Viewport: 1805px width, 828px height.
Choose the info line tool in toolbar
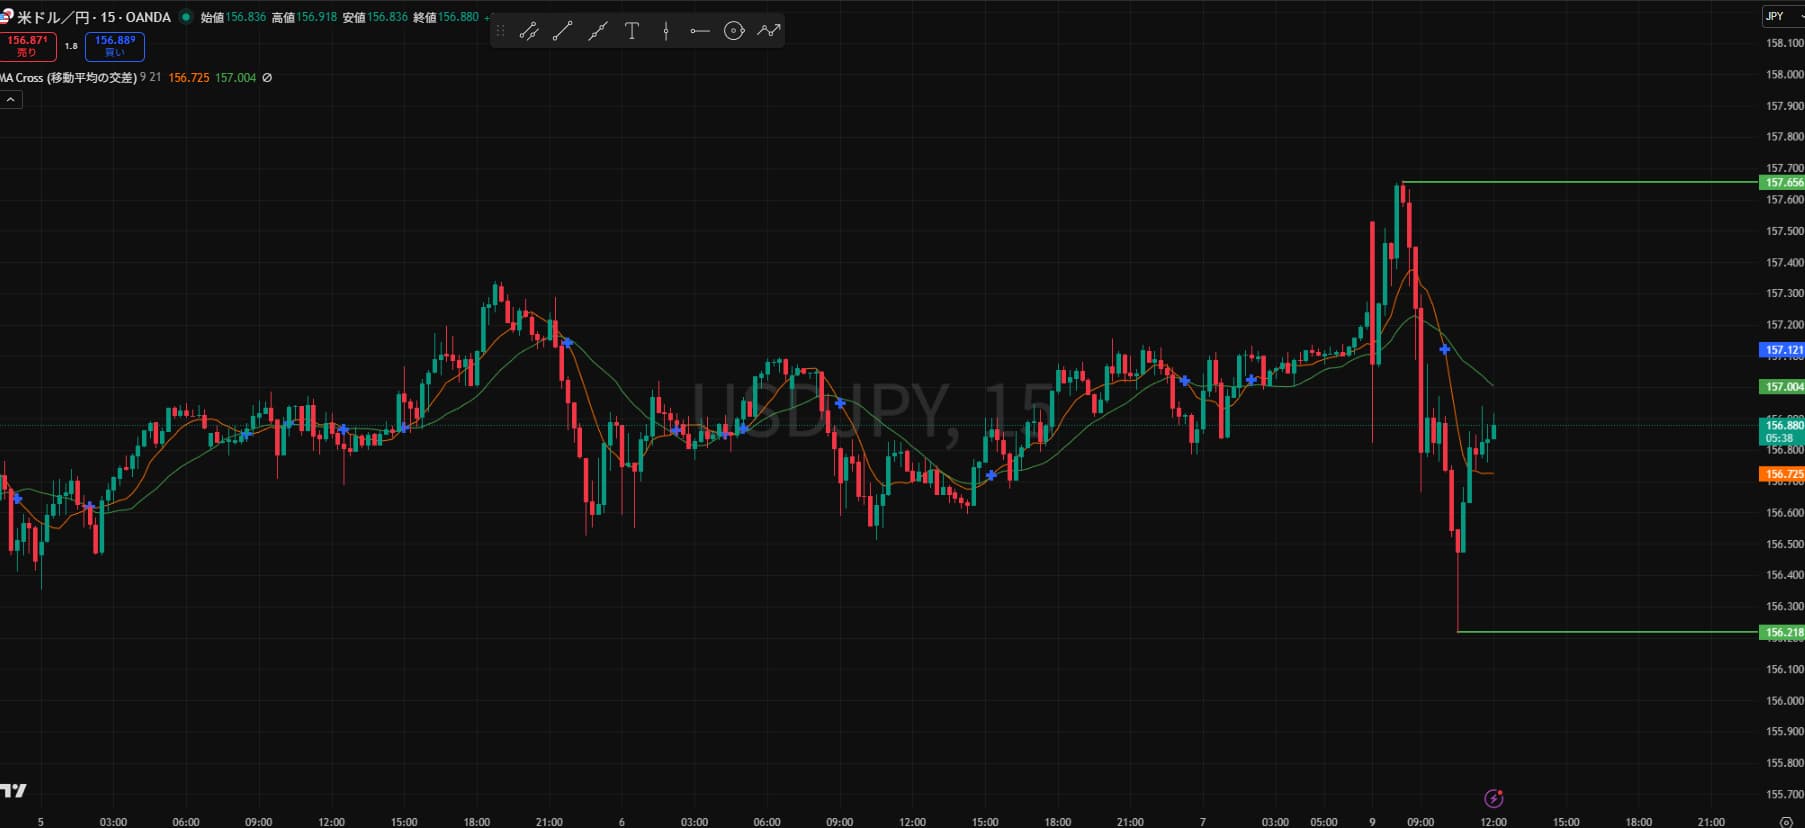click(529, 31)
